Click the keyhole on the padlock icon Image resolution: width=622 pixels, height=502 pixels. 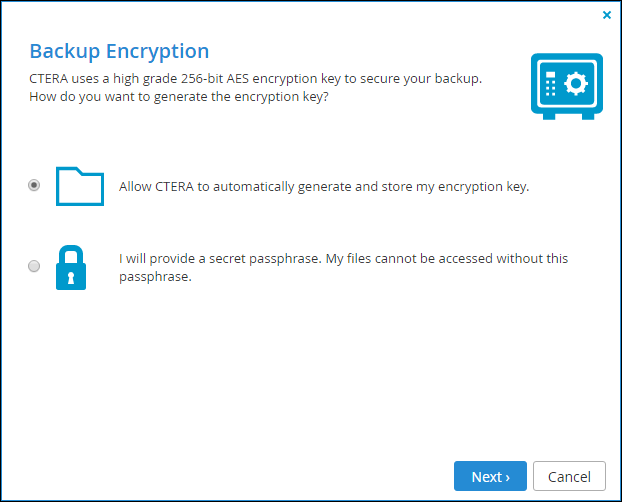pos(71,278)
